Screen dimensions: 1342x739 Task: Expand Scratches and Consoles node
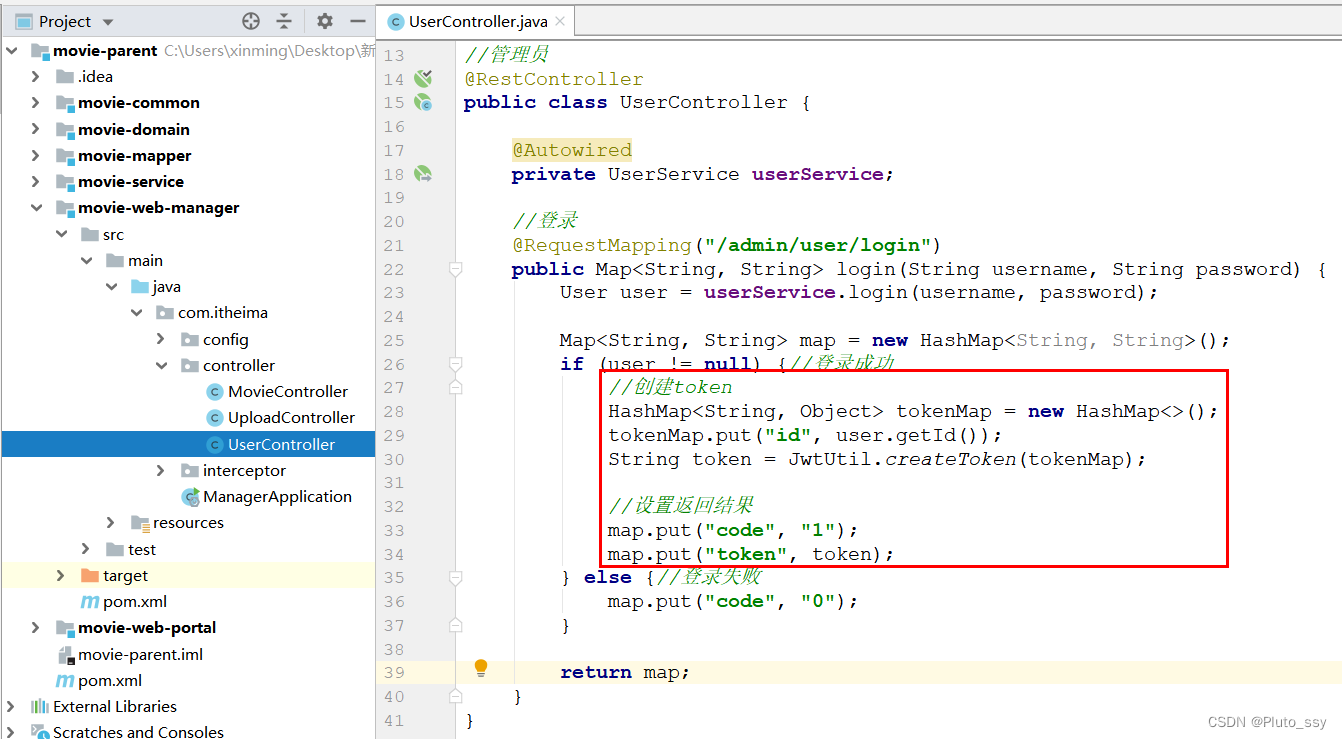click(x=11, y=732)
